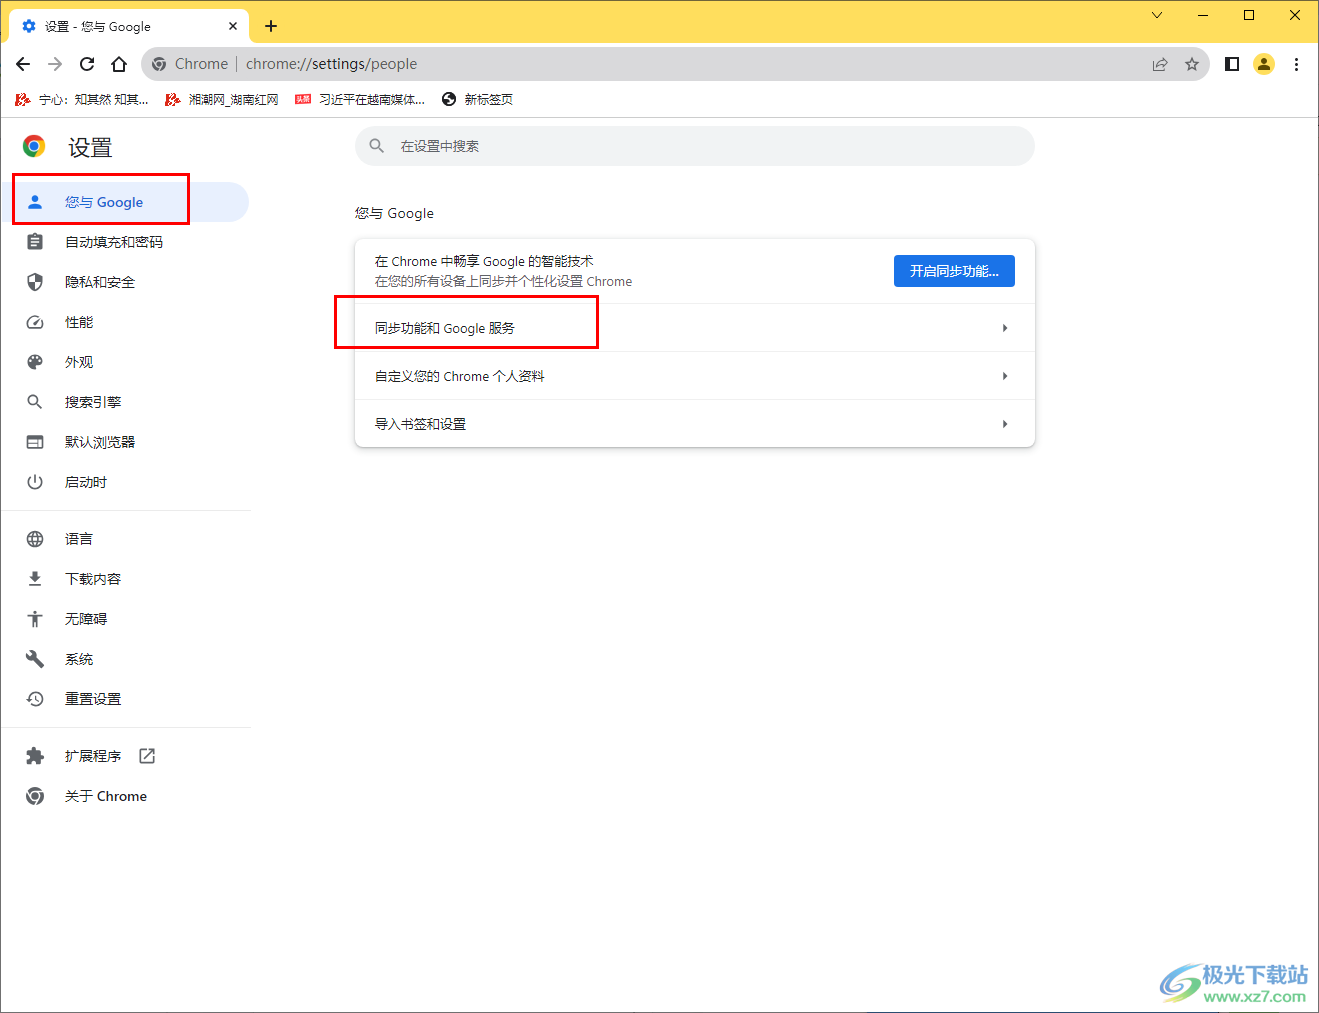
Task: Reload the settings page
Action: [87, 64]
